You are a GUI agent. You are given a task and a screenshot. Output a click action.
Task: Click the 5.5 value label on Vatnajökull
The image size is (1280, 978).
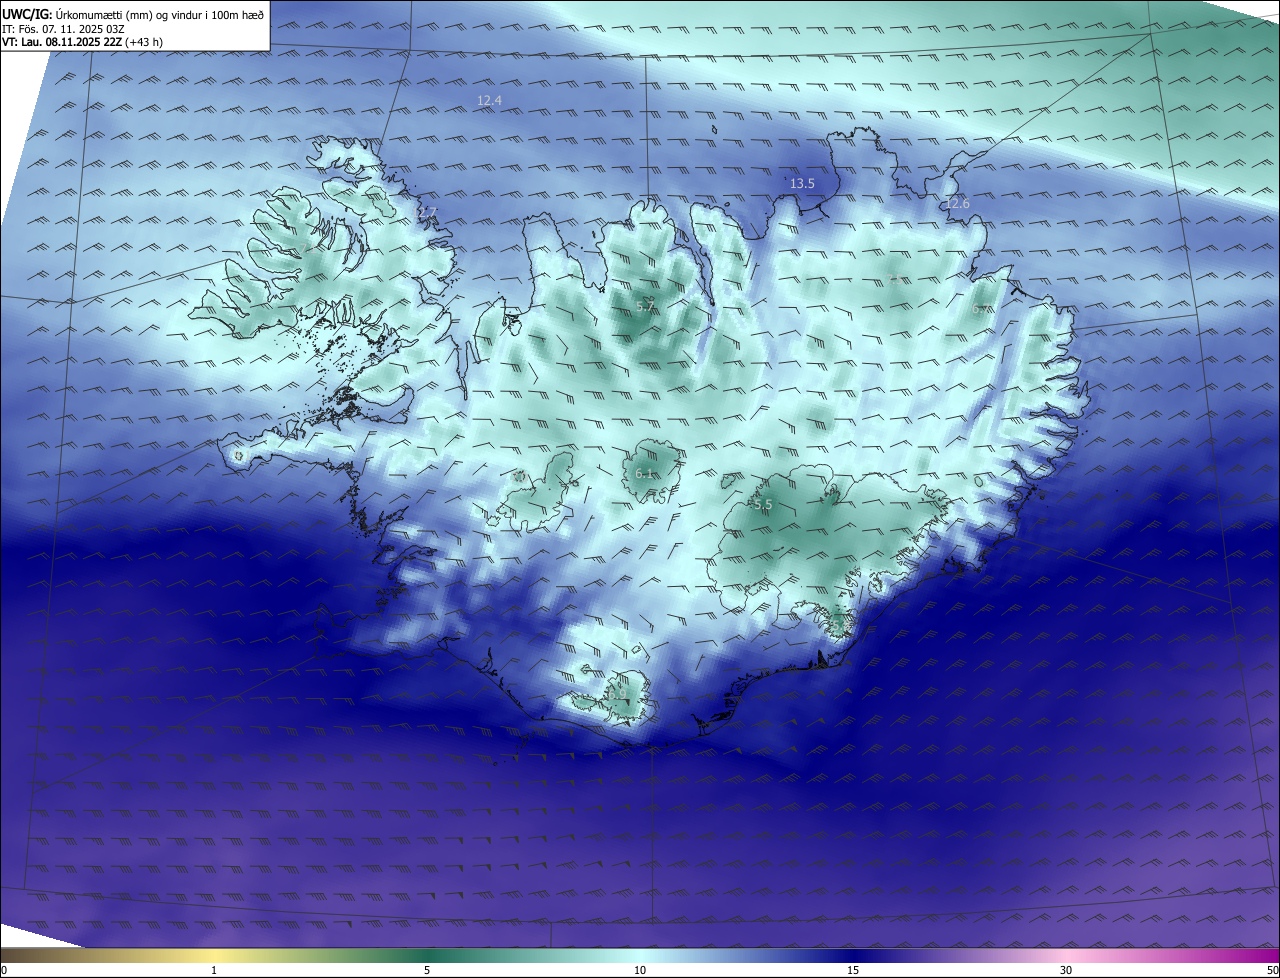pyautogui.click(x=763, y=506)
